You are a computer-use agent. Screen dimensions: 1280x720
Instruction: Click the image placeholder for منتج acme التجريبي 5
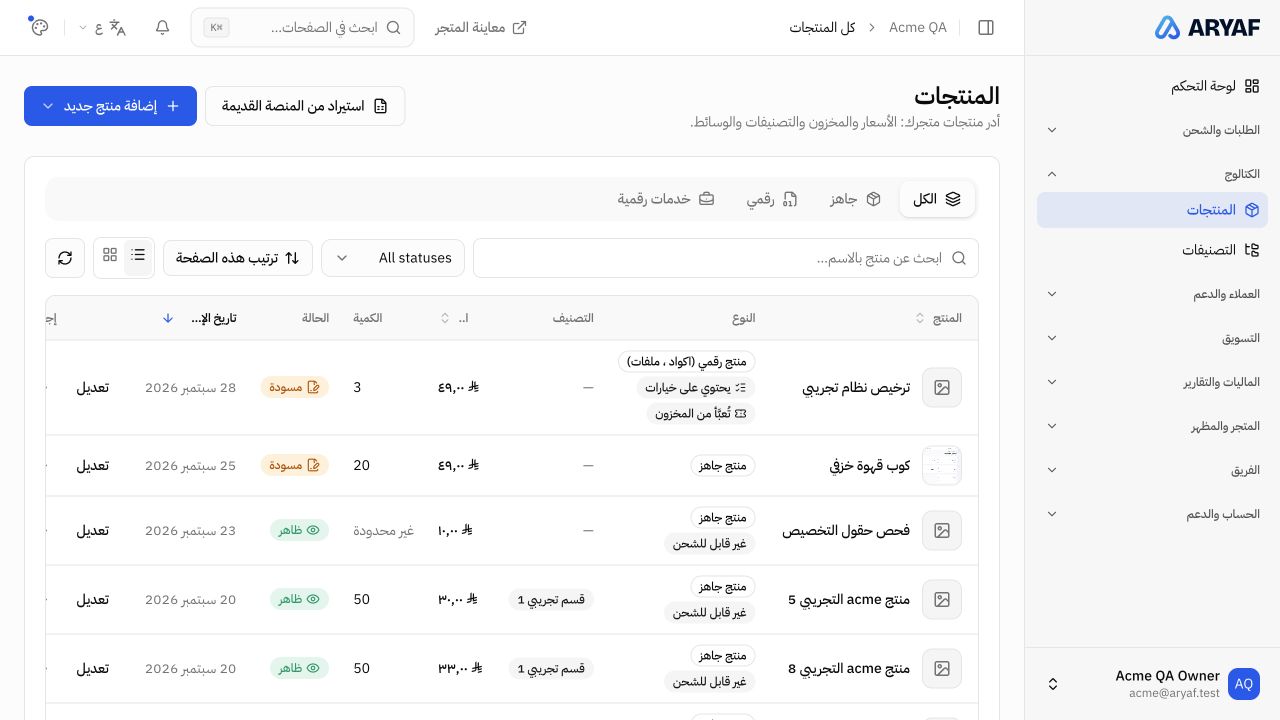pos(942,599)
